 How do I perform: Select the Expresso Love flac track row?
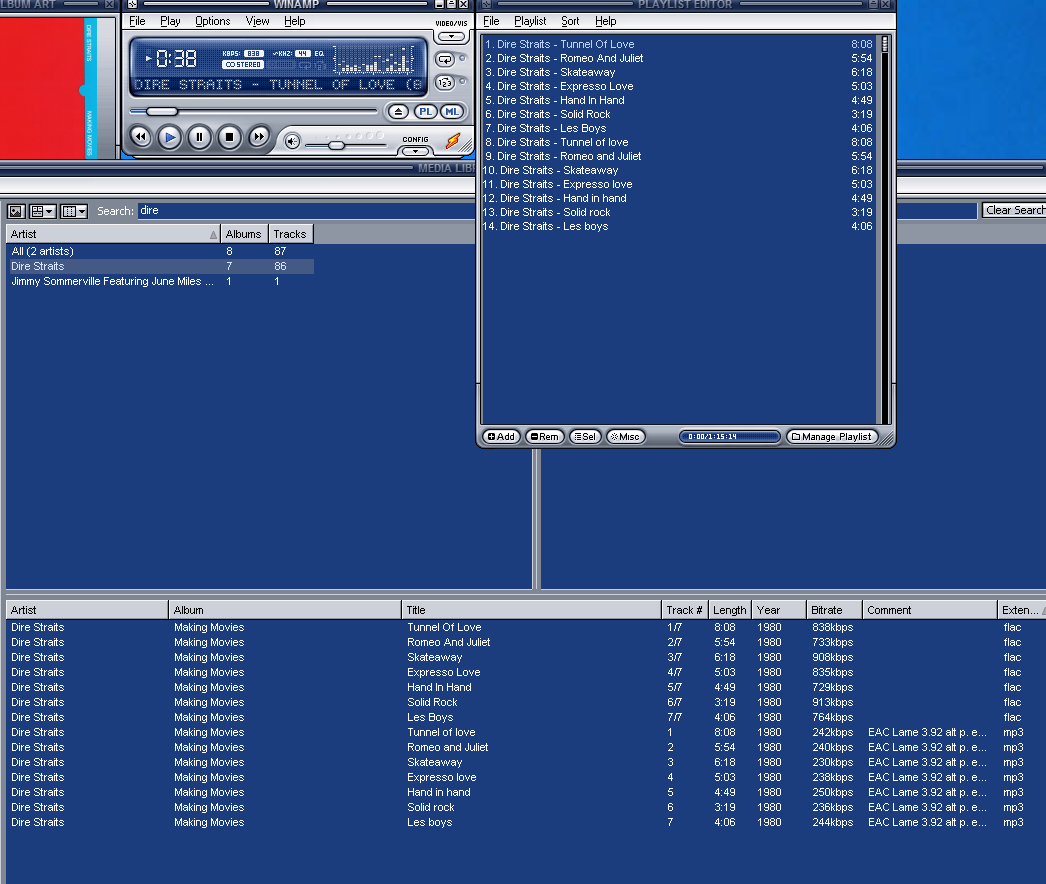(x=524, y=673)
